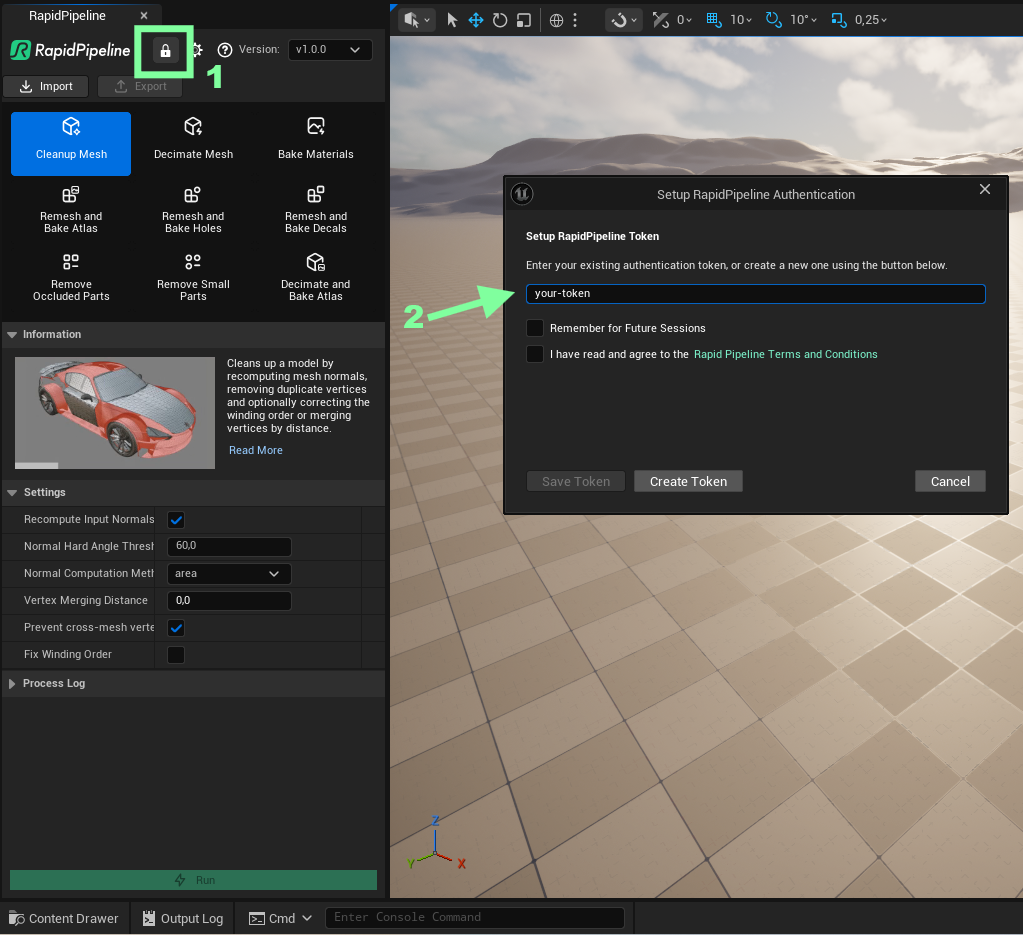The height and width of the screenshot is (935, 1023).
Task: Click the lock authentication icon
Action: (x=165, y=50)
